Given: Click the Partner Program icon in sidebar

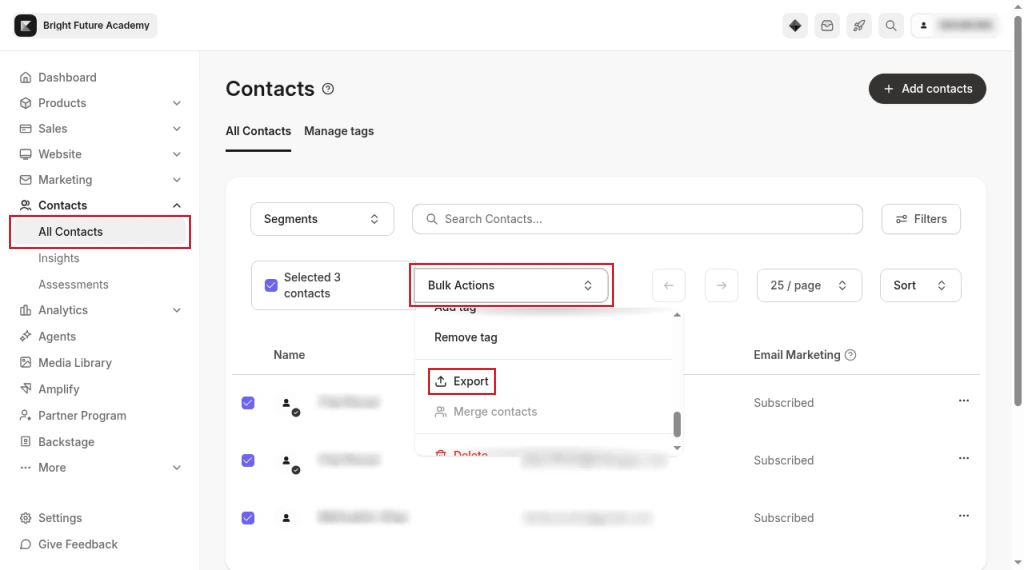Looking at the screenshot, I should (25, 415).
